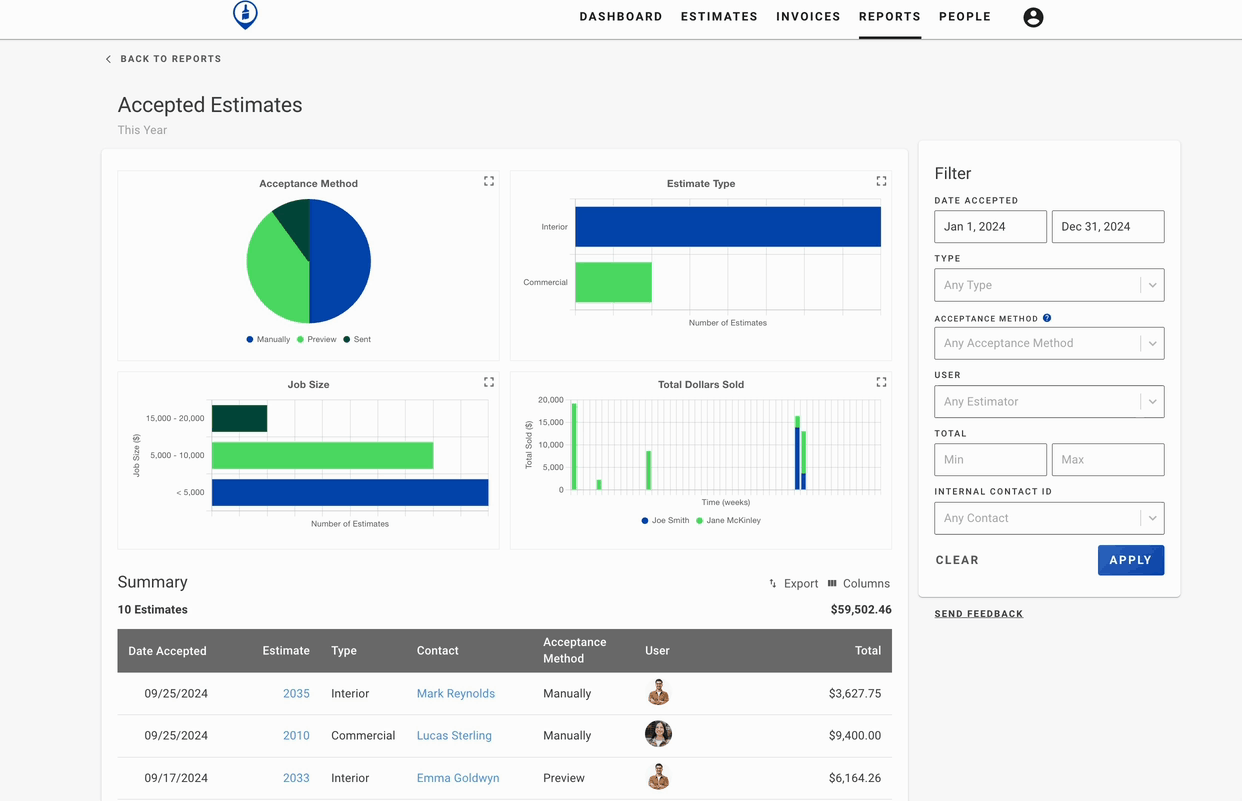Click user avatar in estimate 2035 row
The width and height of the screenshot is (1242, 801).
pos(658,692)
